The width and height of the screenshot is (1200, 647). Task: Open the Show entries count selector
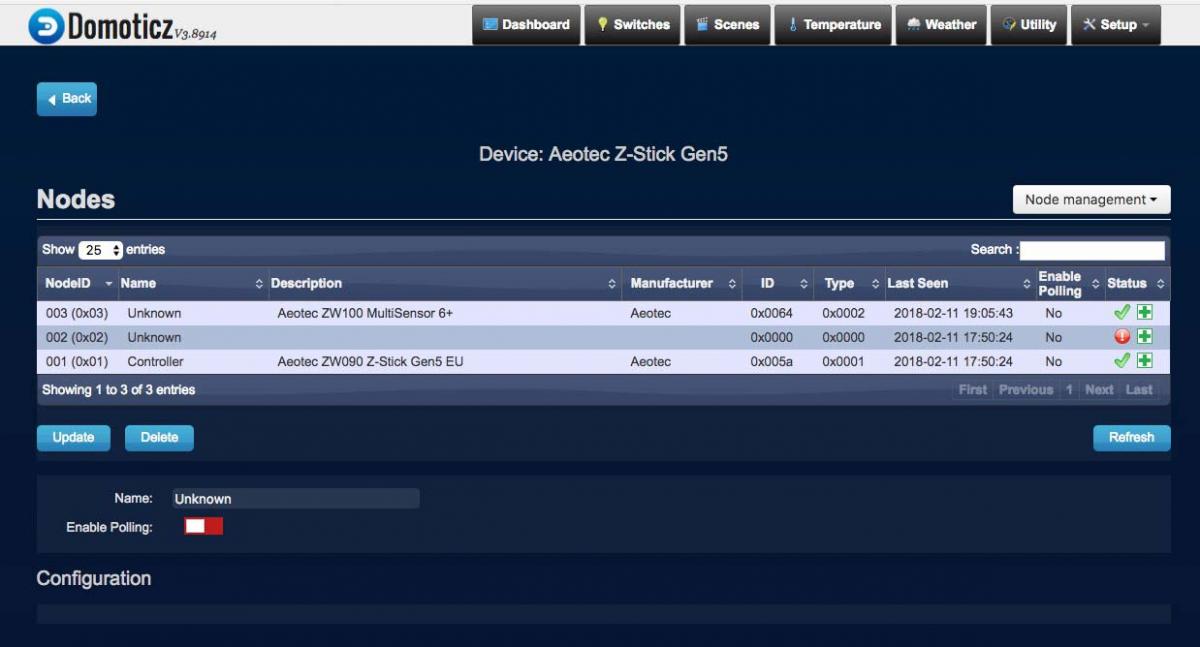pos(100,250)
